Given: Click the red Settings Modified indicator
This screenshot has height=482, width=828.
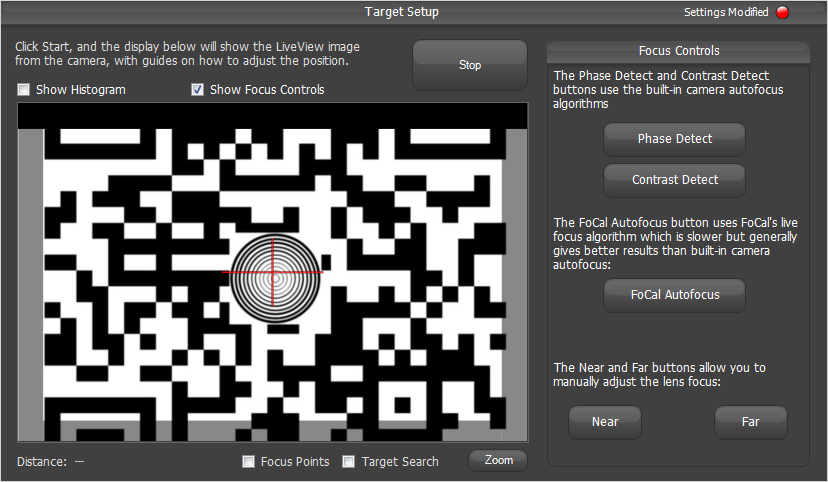Looking at the screenshot, I should tap(782, 13).
